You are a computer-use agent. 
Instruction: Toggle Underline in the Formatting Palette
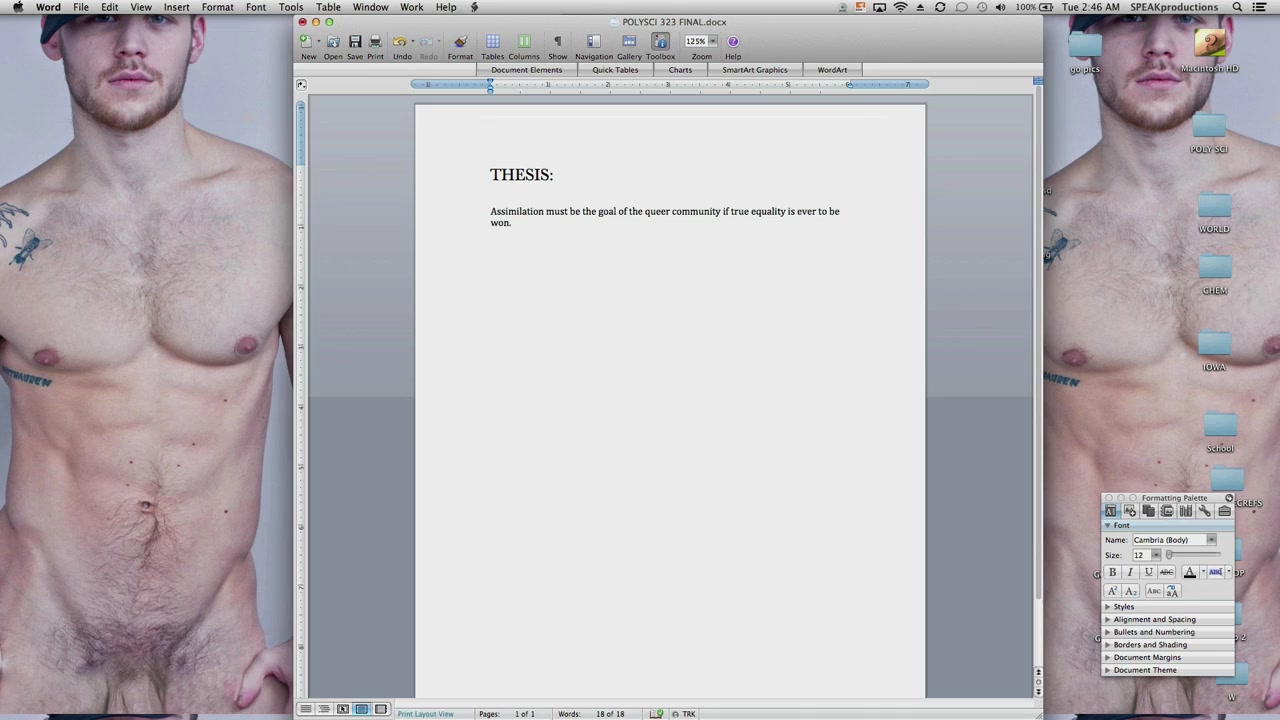coord(1148,572)
